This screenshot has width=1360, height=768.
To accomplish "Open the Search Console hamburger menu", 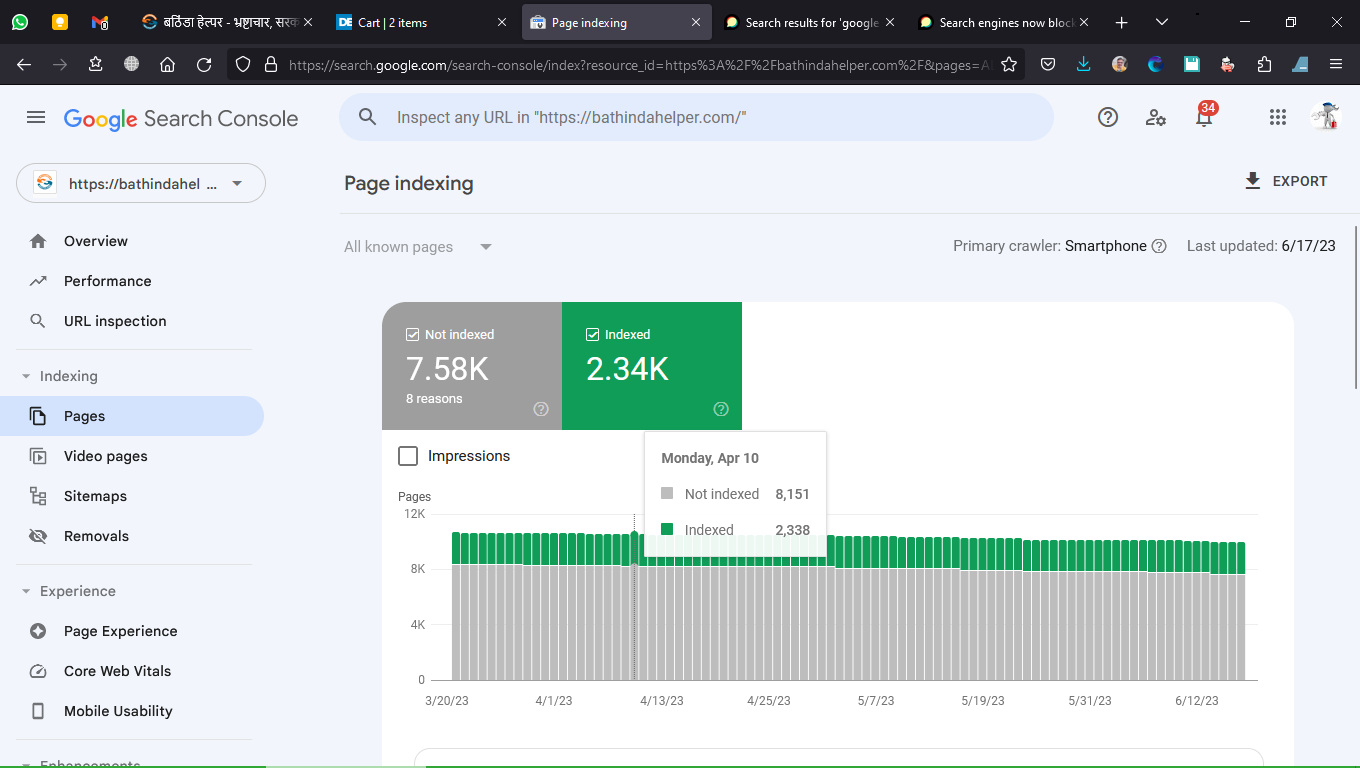I will coord(36,118).
